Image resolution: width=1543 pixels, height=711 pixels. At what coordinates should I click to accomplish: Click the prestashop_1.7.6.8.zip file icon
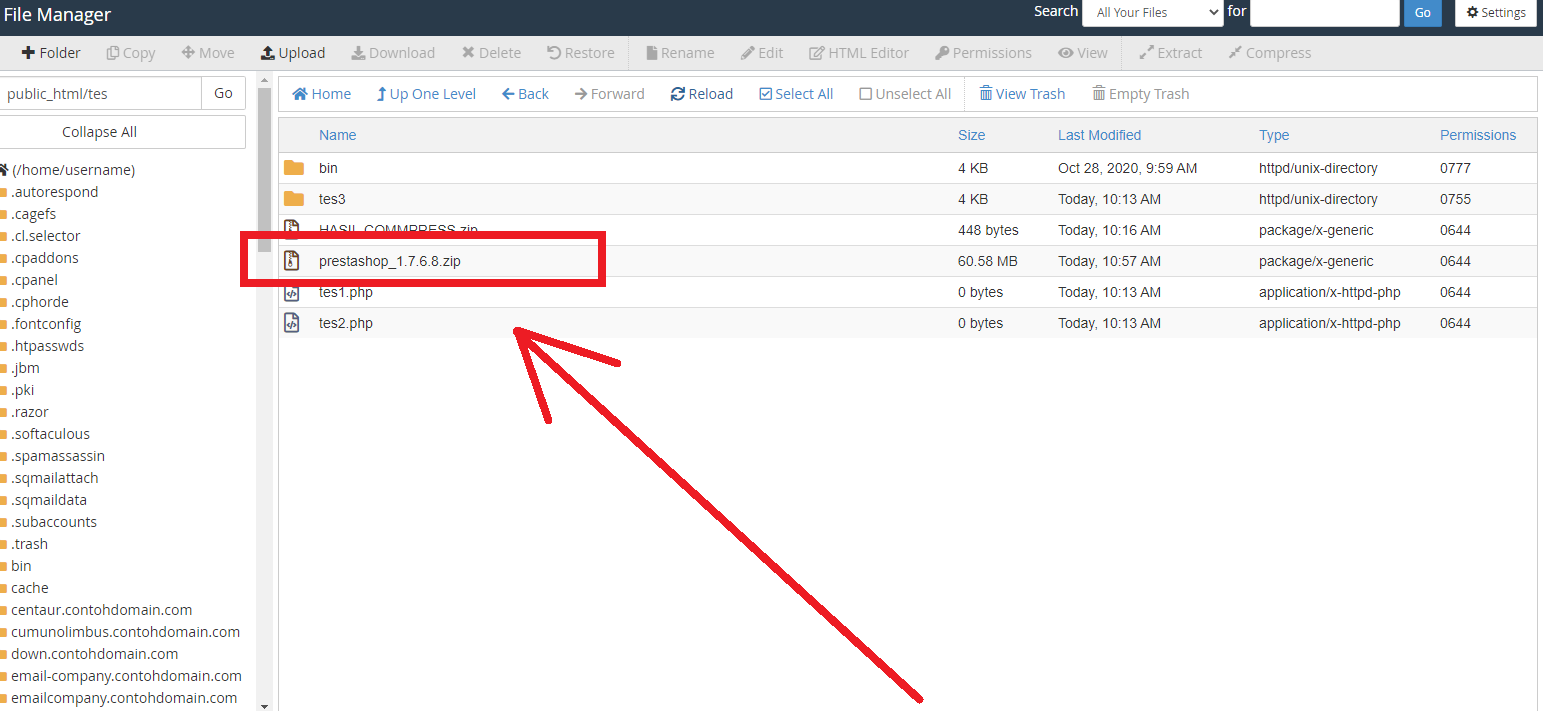(x=292, y=261)
